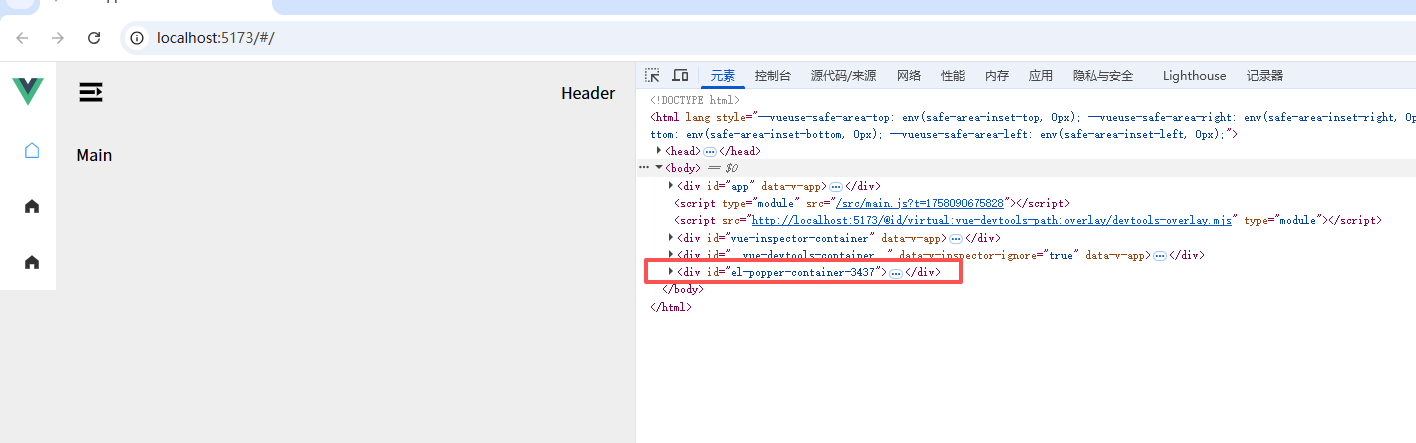Click the Main text in the page
This screenshot has width=1416, height=443.
pyautogui.click(x=95, y=155)
